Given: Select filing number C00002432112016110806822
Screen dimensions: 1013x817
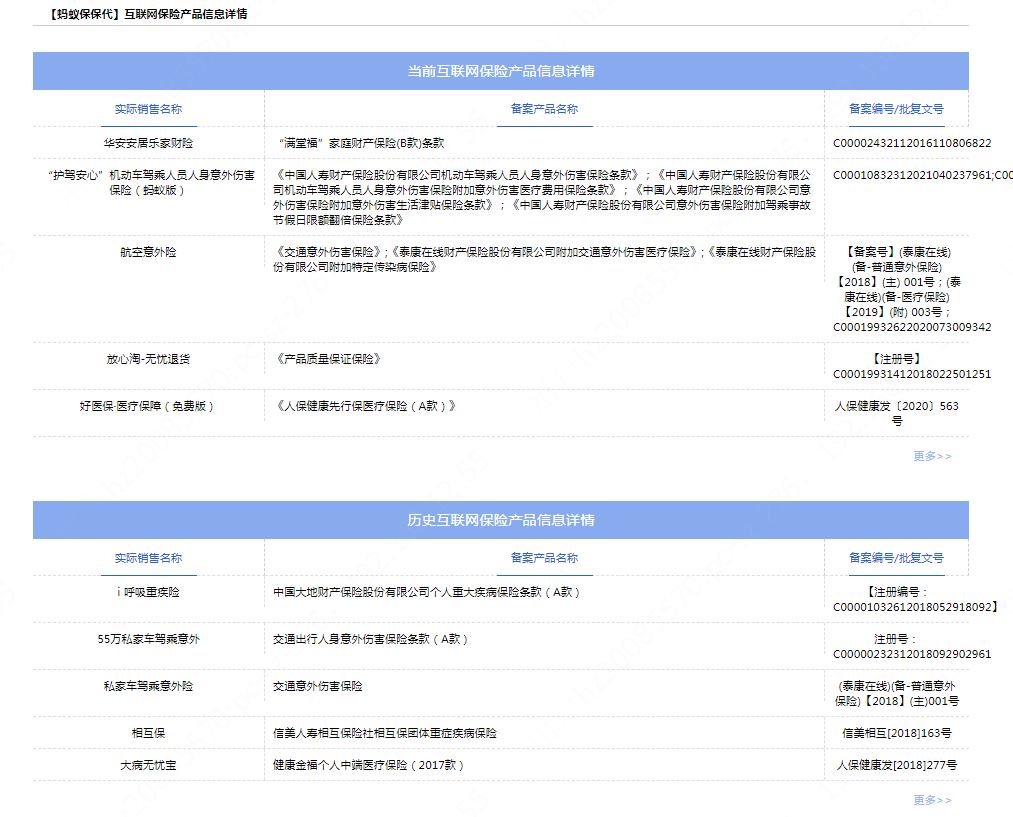Looking at the screenshot, I should coord(912,143).
